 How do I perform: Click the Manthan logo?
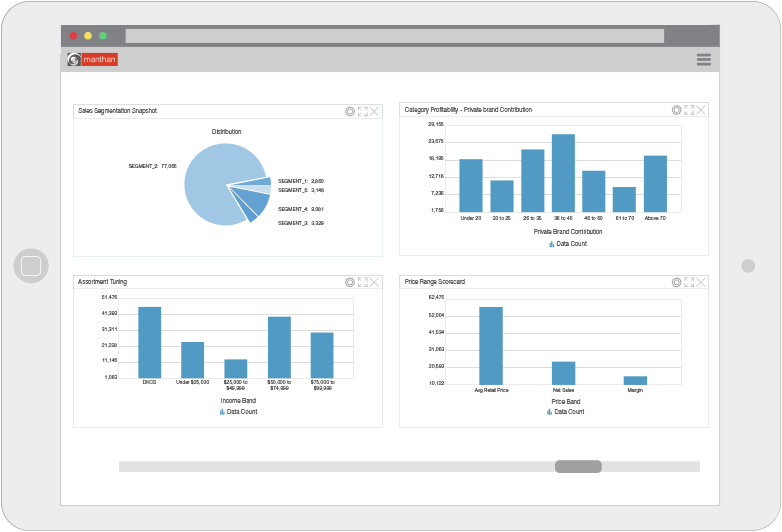pyautogui.click(x=92, y=60)
